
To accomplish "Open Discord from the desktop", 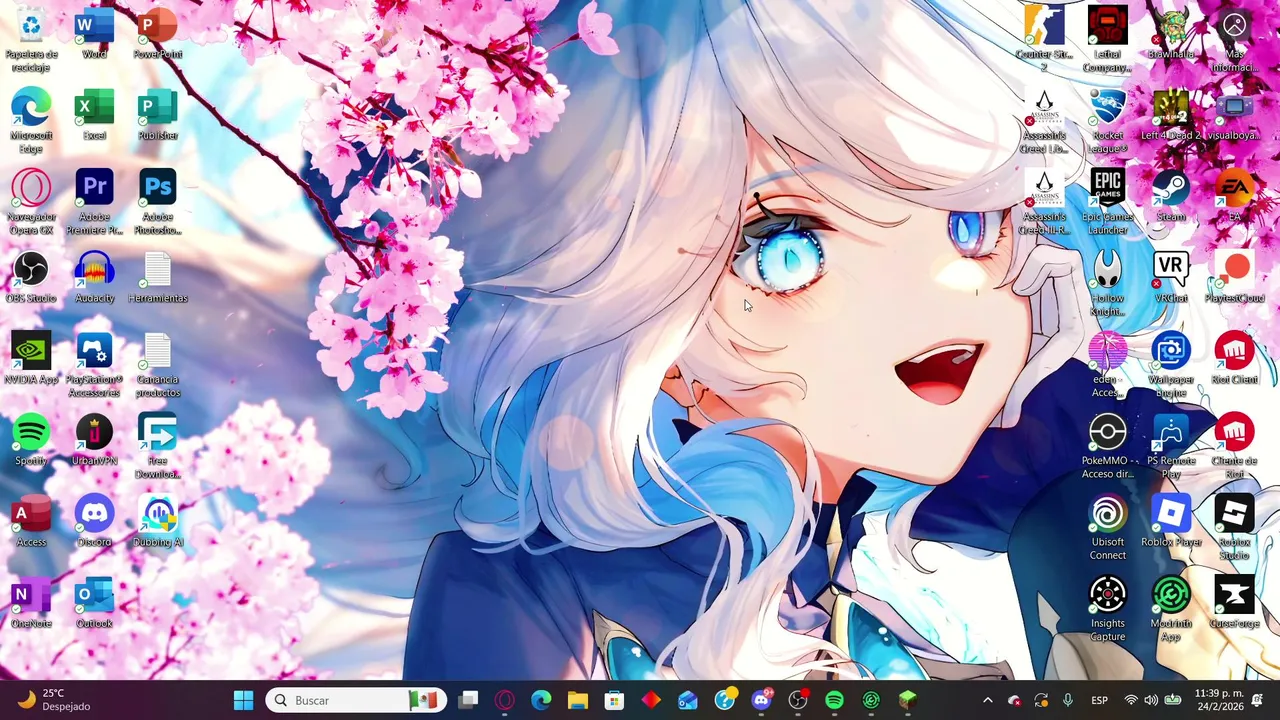I will (x=94, y=520).
